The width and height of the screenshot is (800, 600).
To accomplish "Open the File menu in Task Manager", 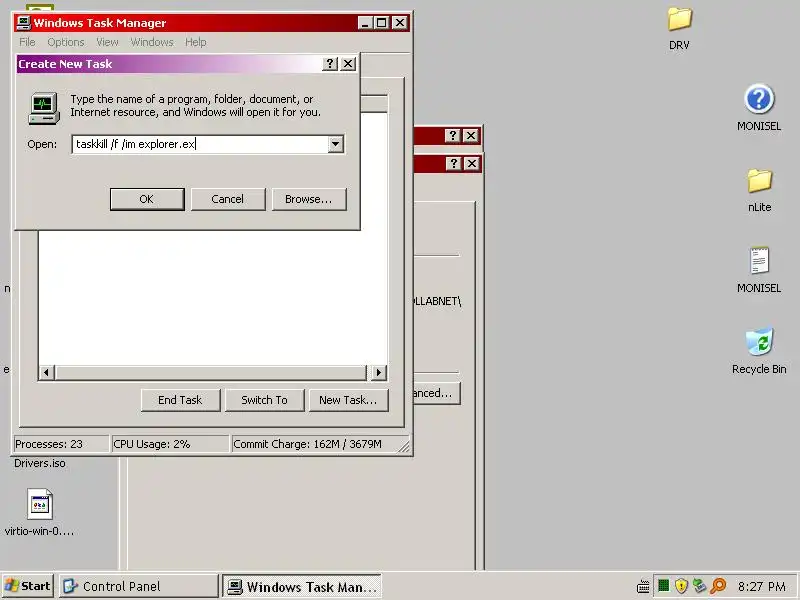I will point(27,42).
